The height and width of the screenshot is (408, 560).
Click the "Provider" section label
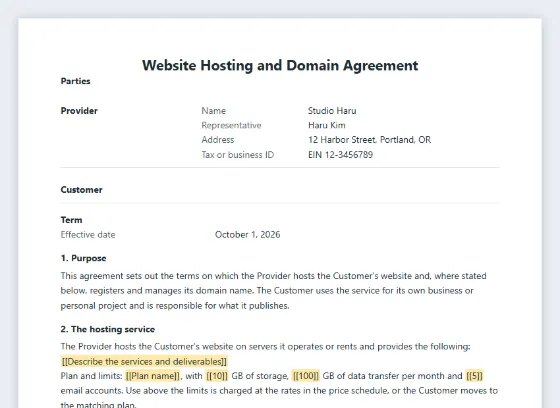coord(79,111)
